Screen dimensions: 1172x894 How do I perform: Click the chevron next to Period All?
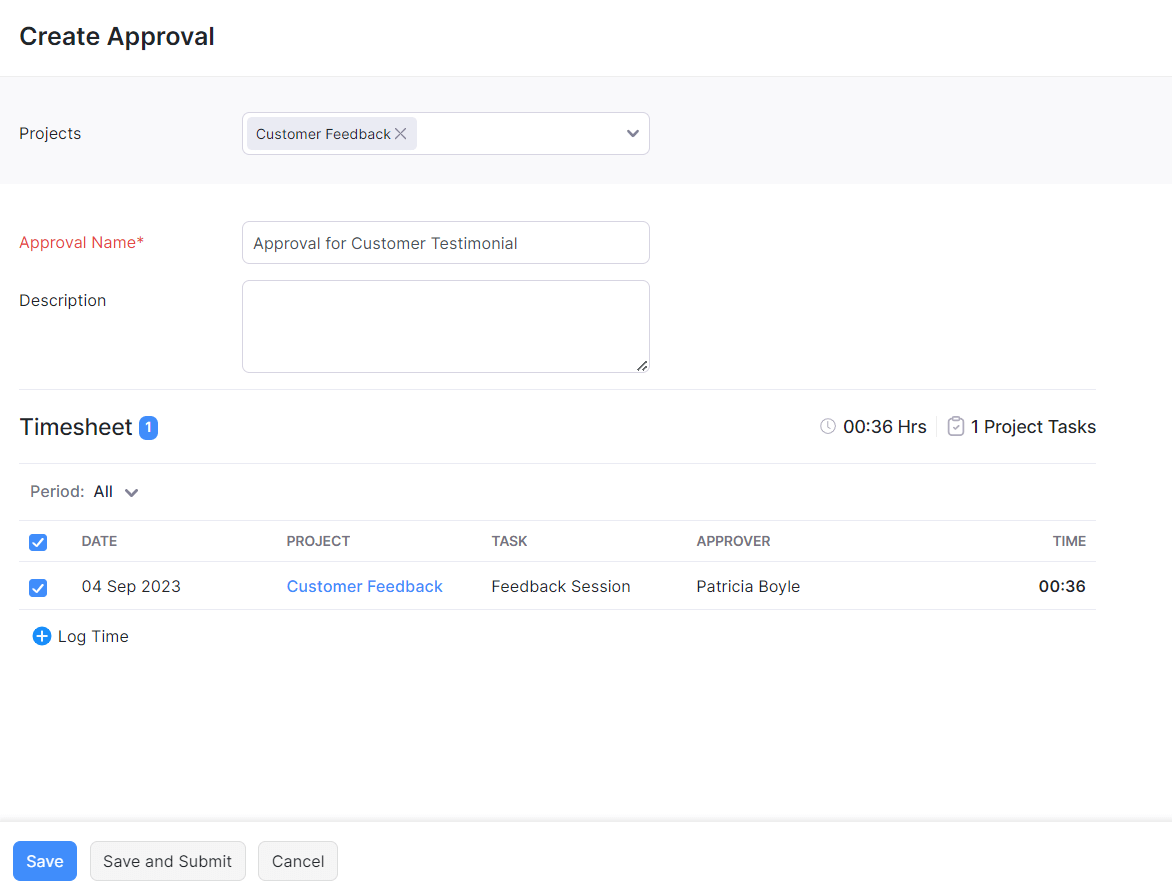coord(132,492)
